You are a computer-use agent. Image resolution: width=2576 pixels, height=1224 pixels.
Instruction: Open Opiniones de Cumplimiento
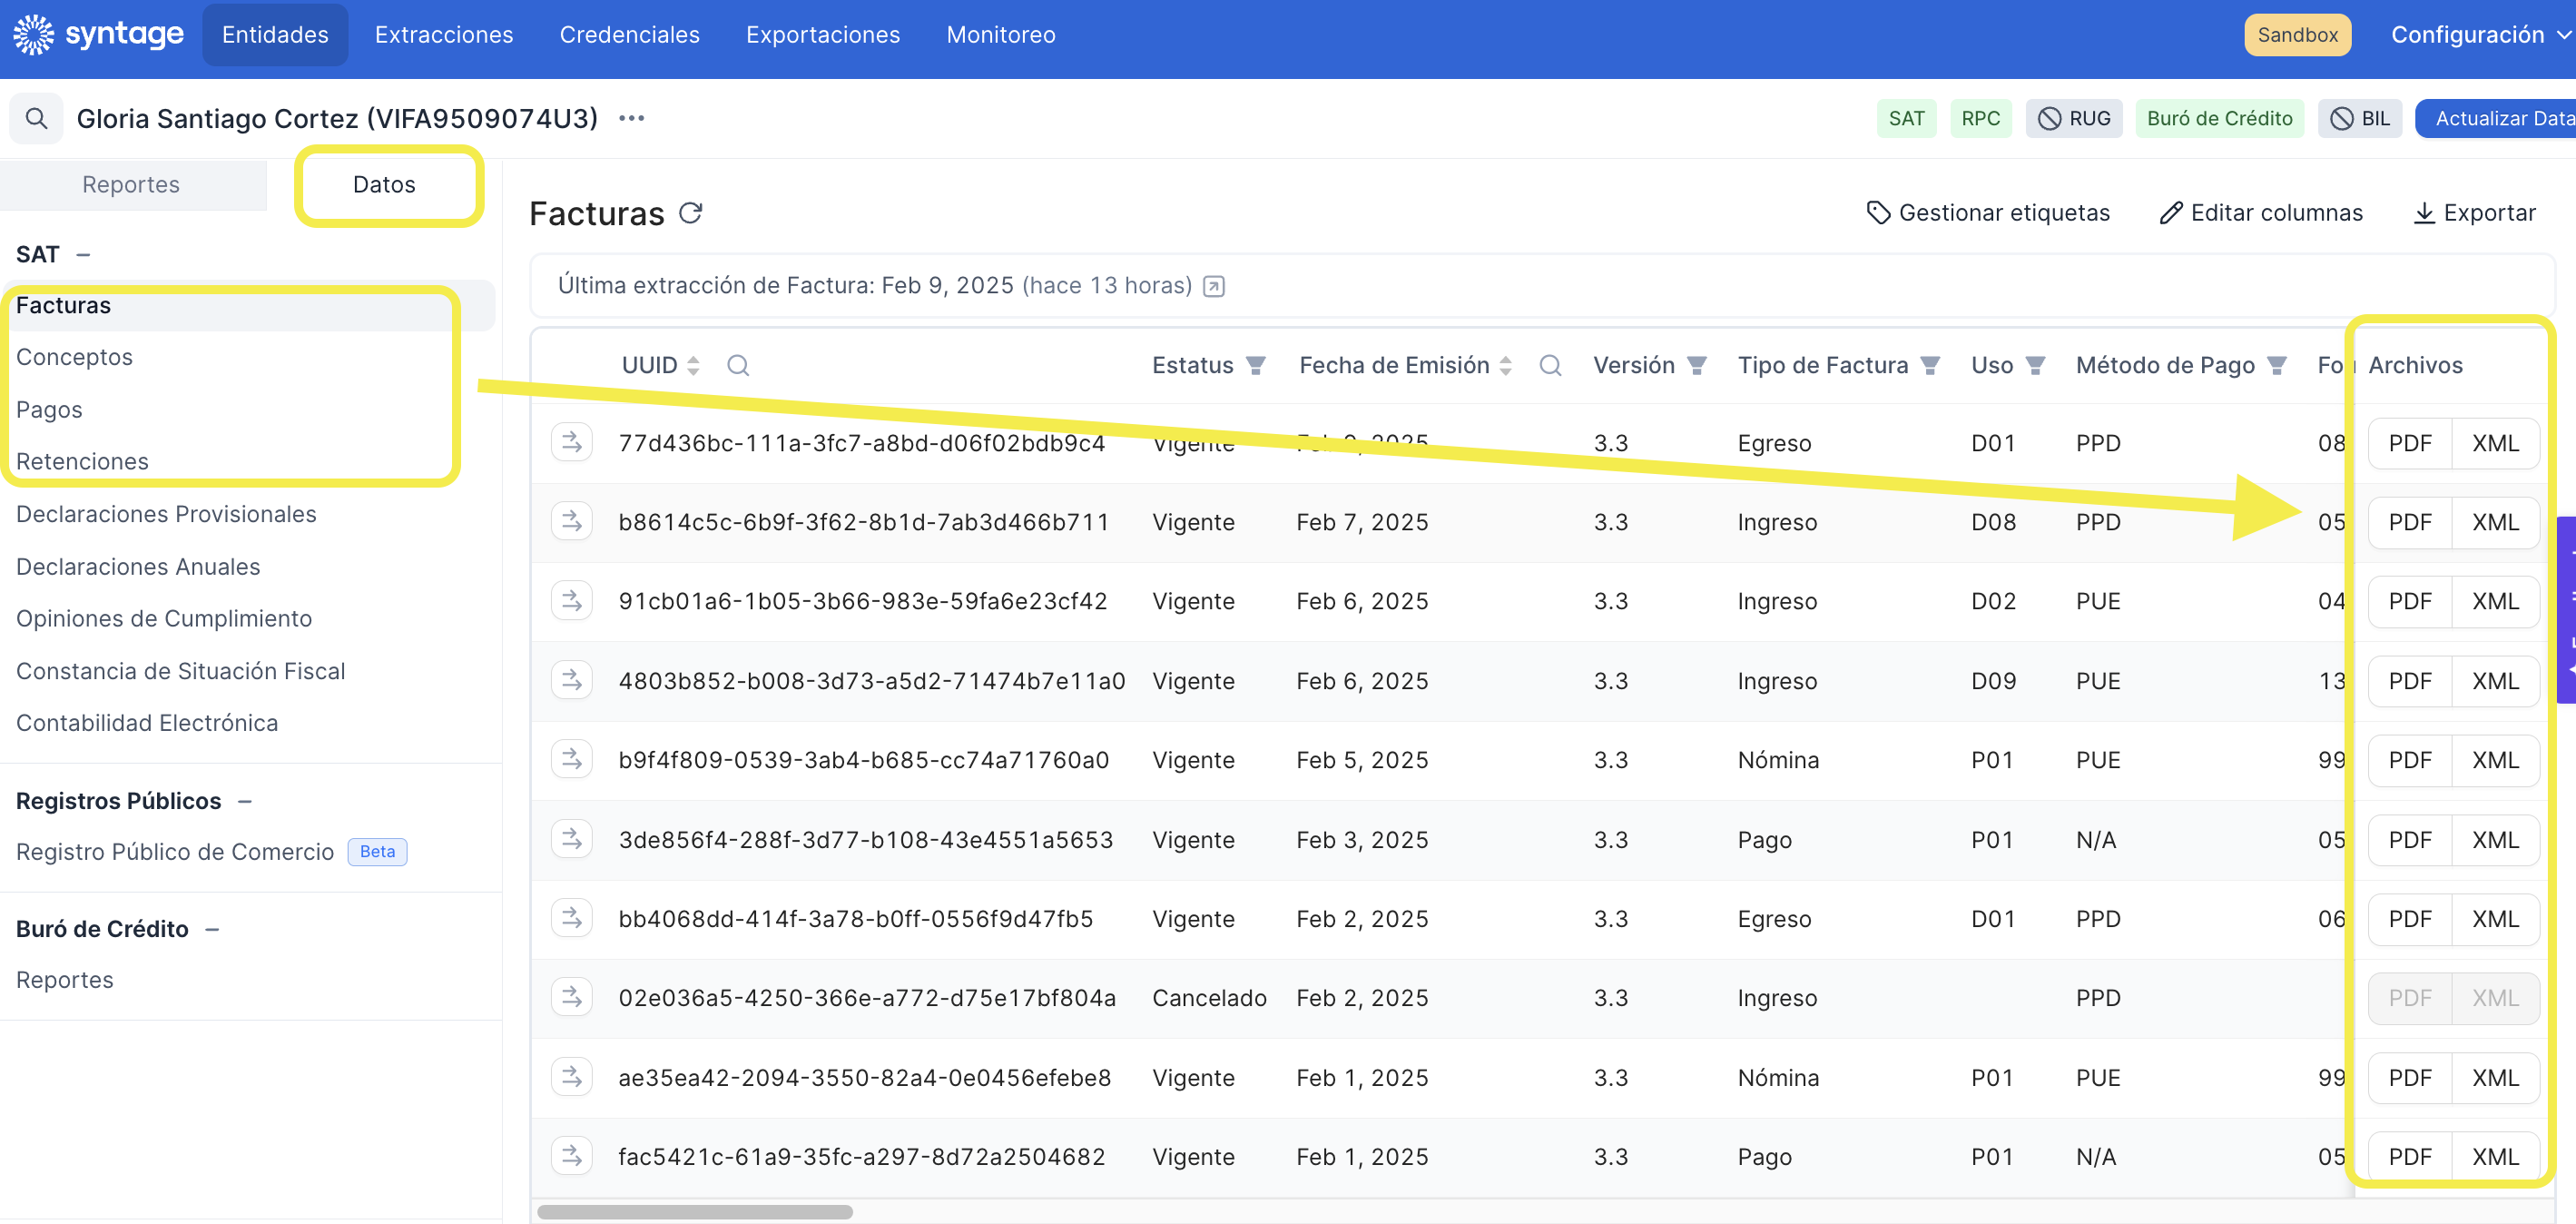(x=164, y=618)
